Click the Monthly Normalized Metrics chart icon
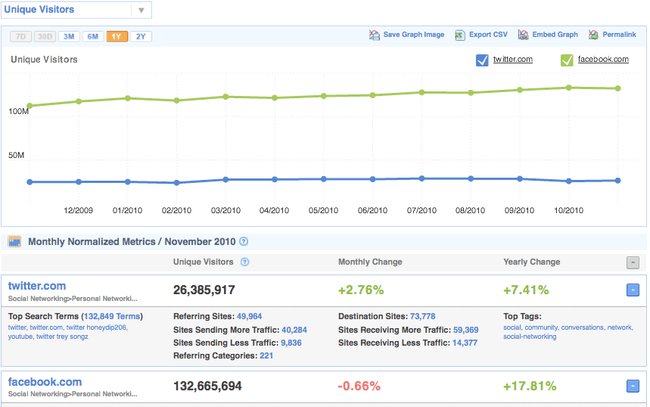The image size is (650, 407). coord(15,242)
